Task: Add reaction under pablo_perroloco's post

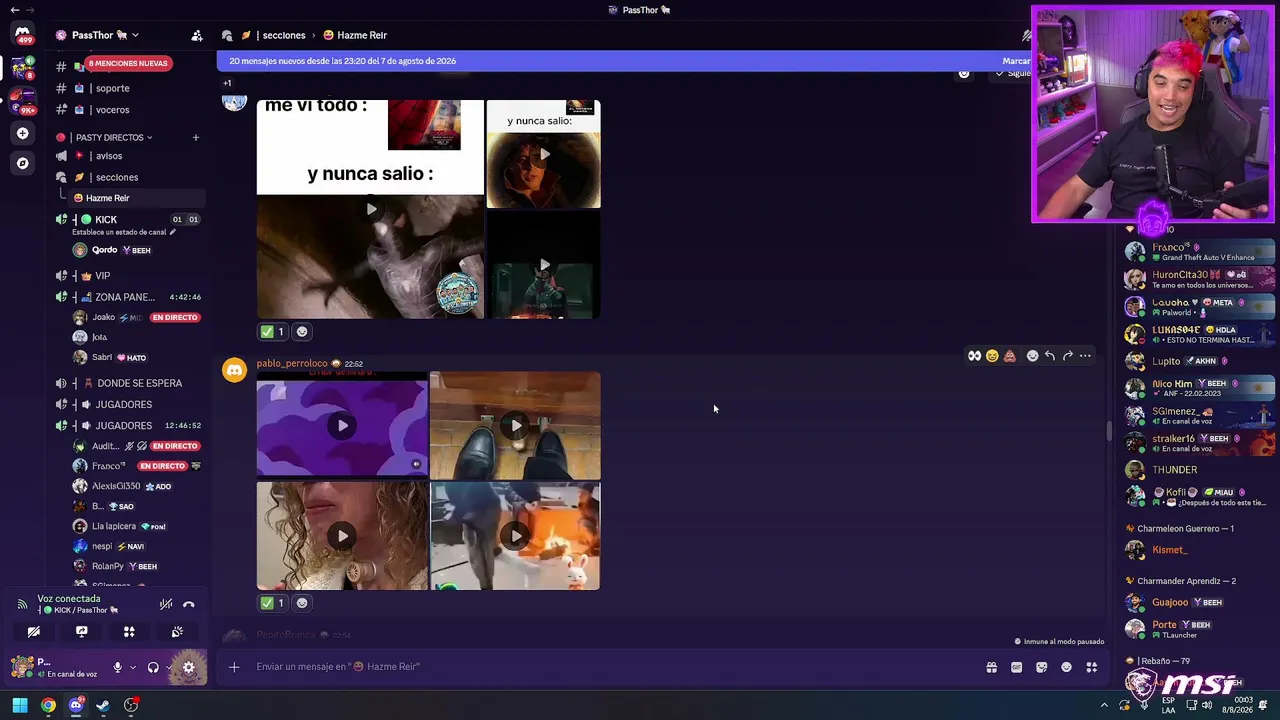Action: click(302, 603)
